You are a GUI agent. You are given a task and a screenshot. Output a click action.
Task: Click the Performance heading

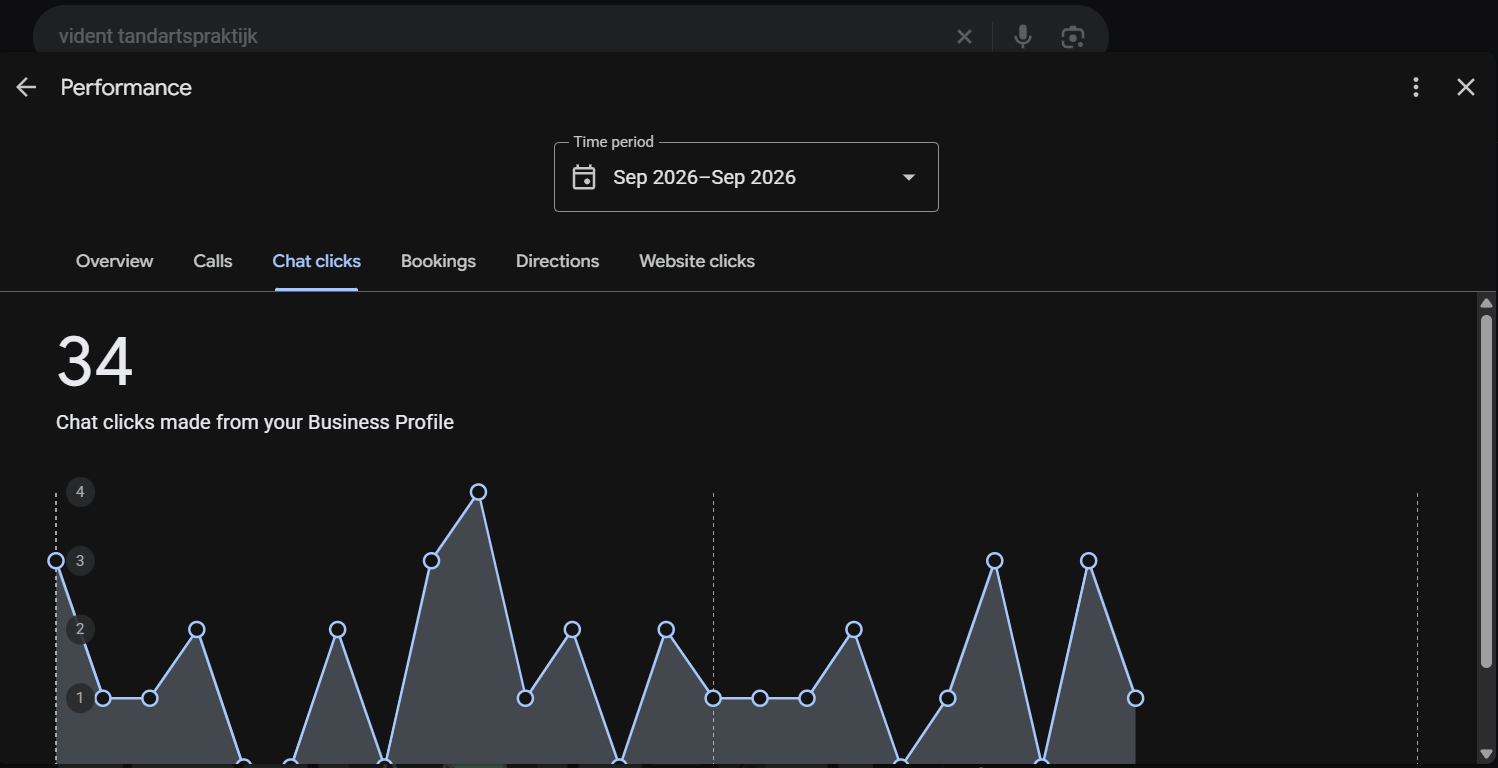[126, 87]
